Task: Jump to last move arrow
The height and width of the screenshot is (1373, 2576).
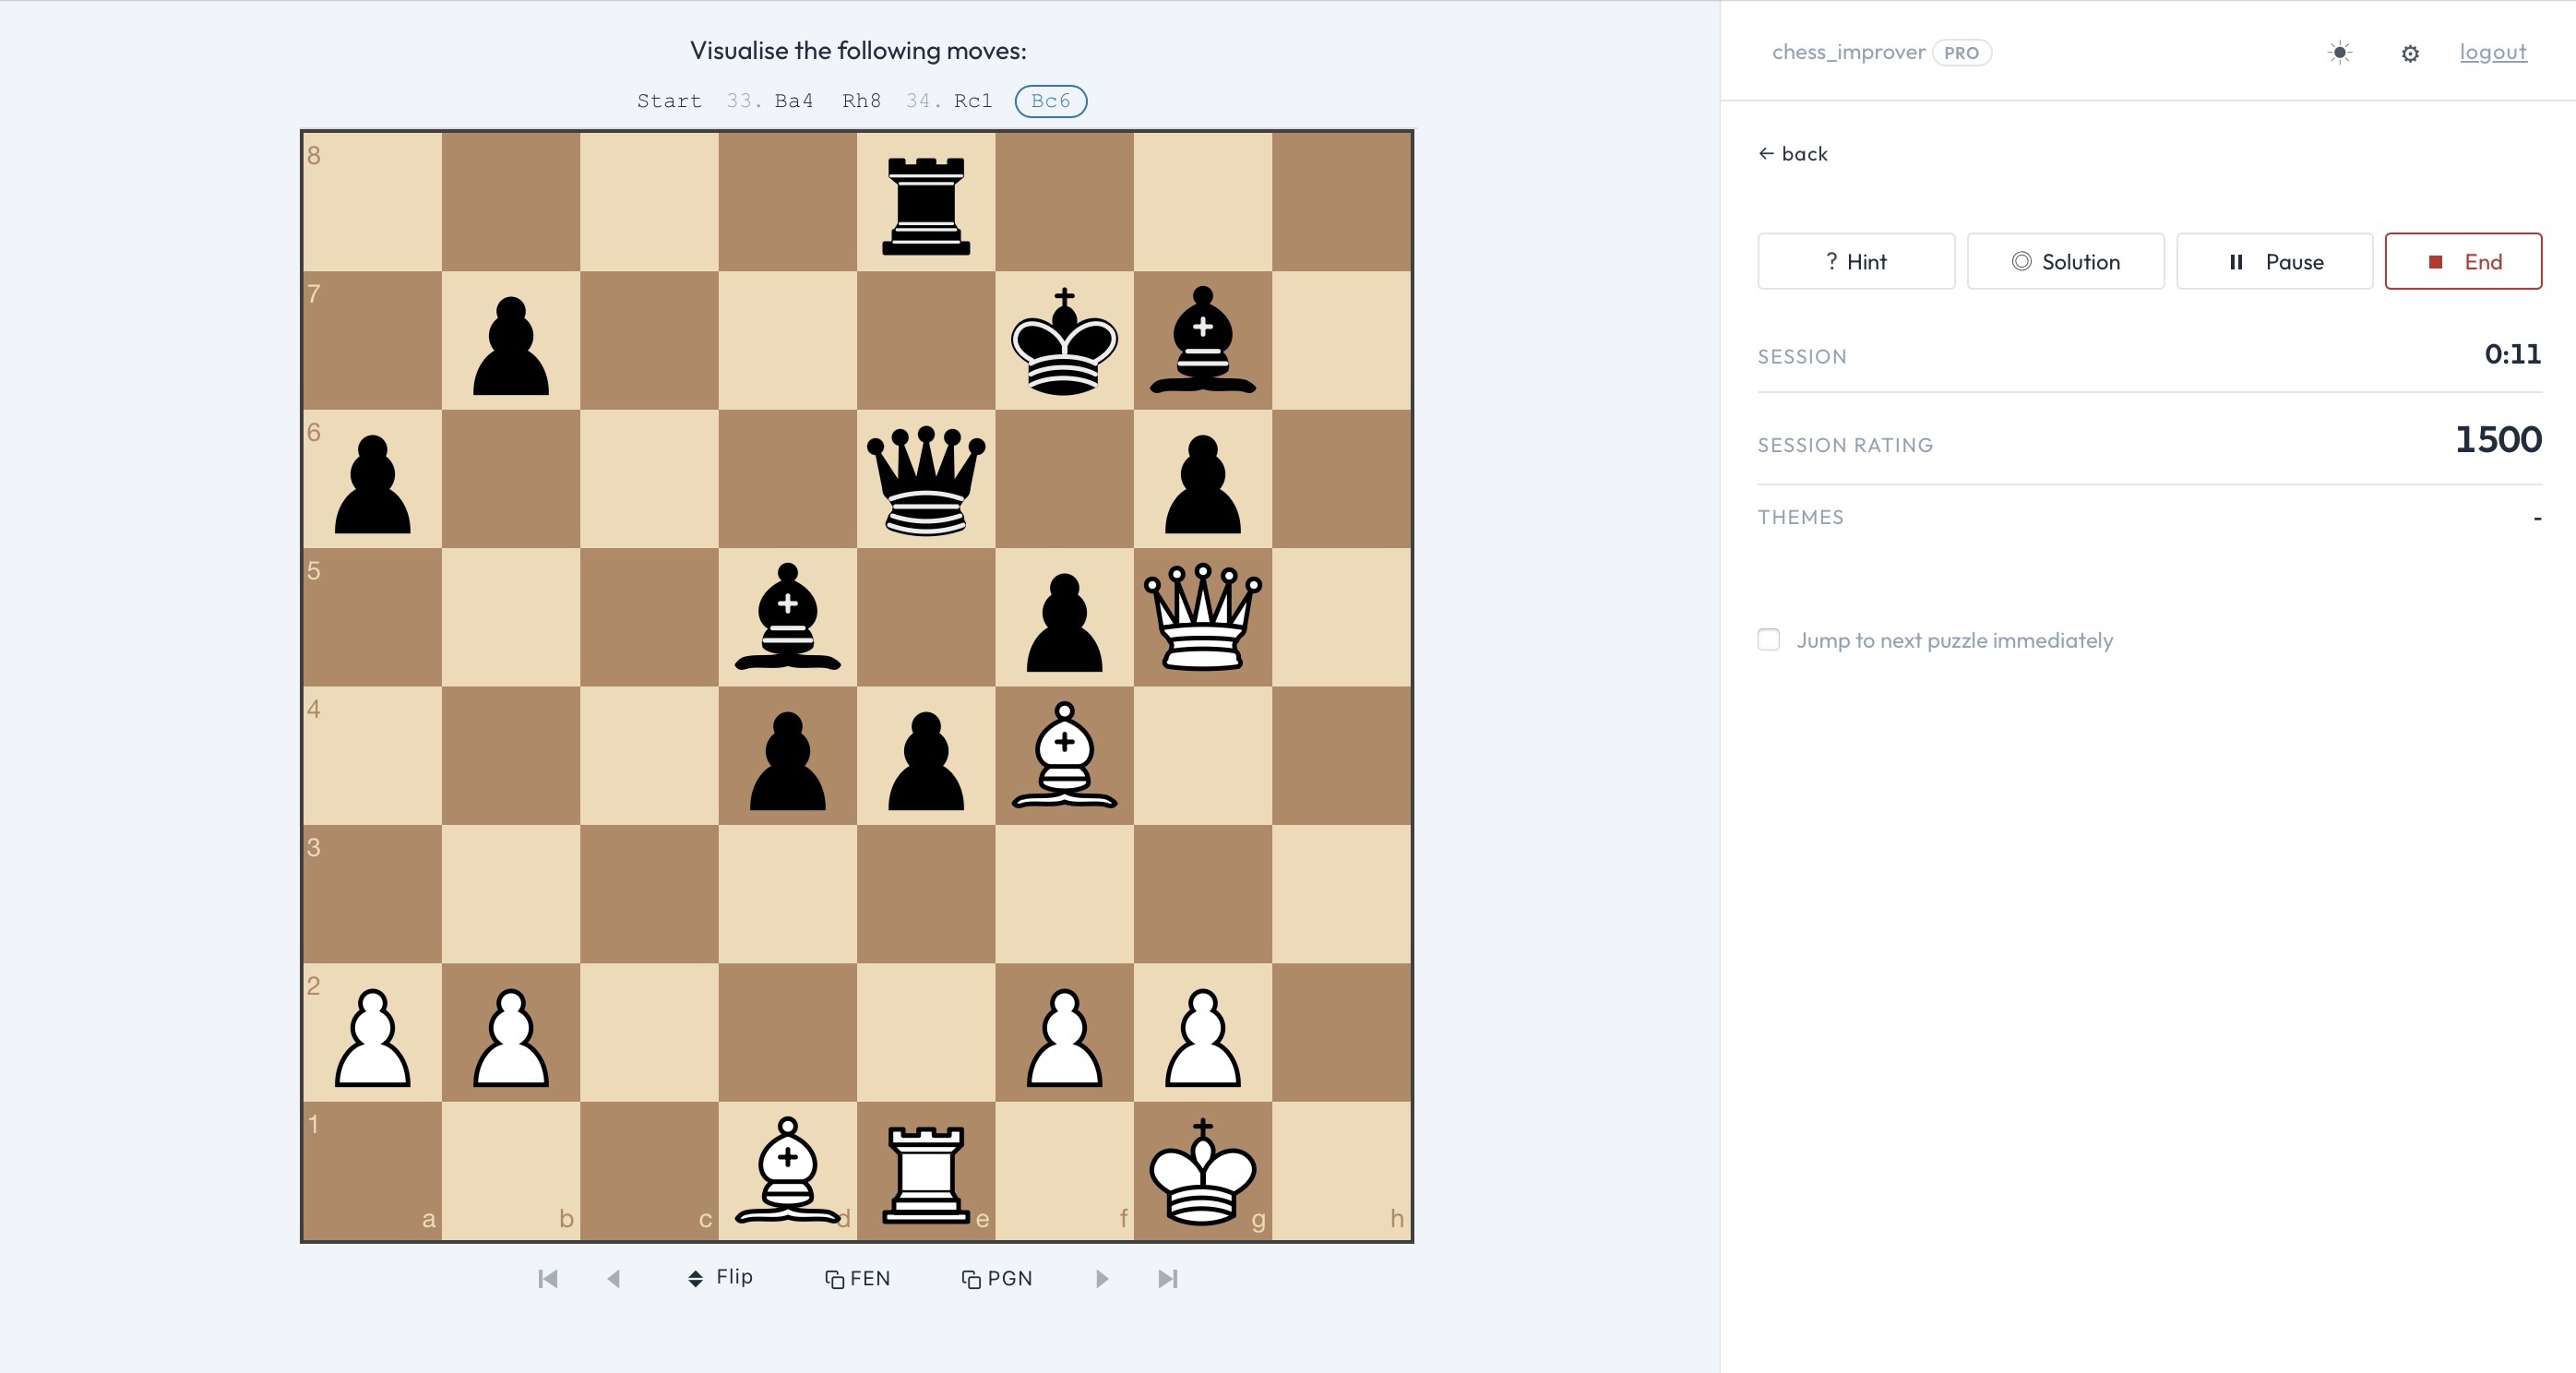Action: click(1167, 1279)
